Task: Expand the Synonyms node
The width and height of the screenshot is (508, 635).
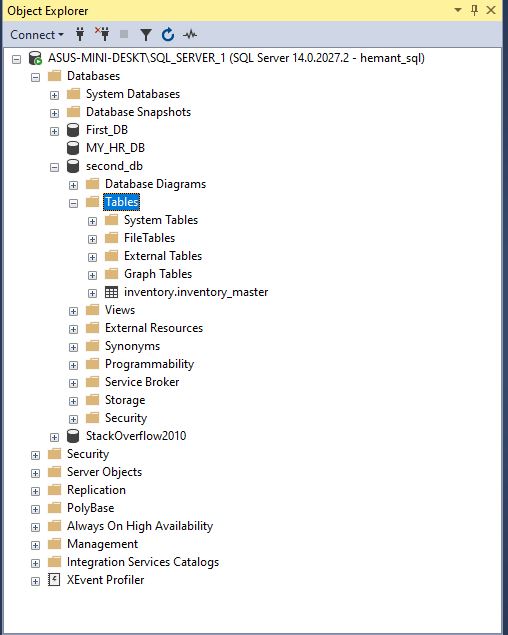Action: [73, 347]
